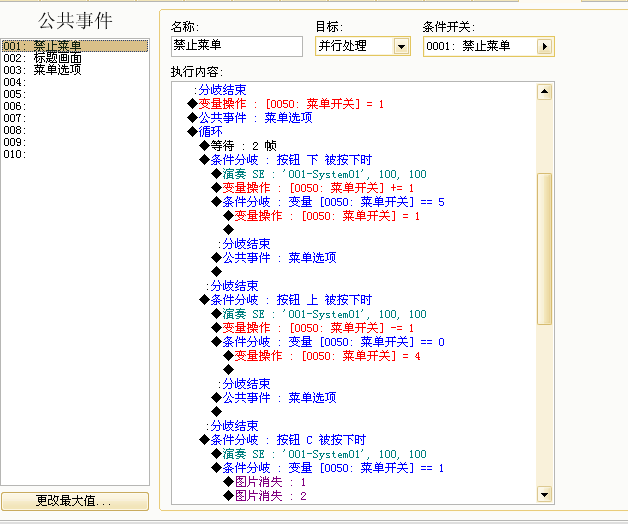The width and height of the screenshot is (628, 524).
Task: Select empty event slot 010
Action: click(x=75, y=154)
